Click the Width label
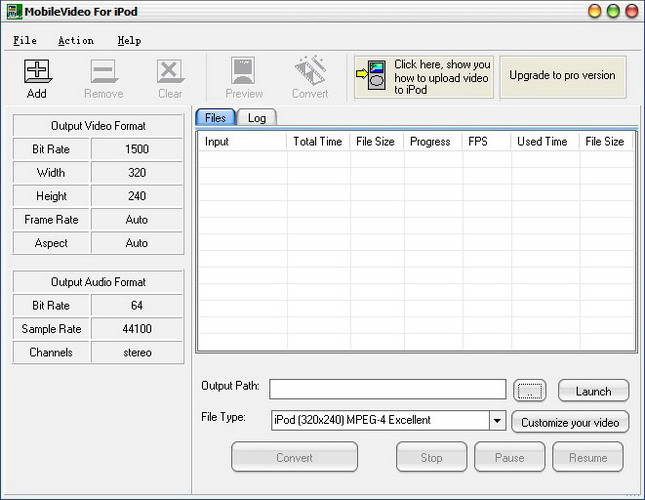645x500 pixels. 51,173
